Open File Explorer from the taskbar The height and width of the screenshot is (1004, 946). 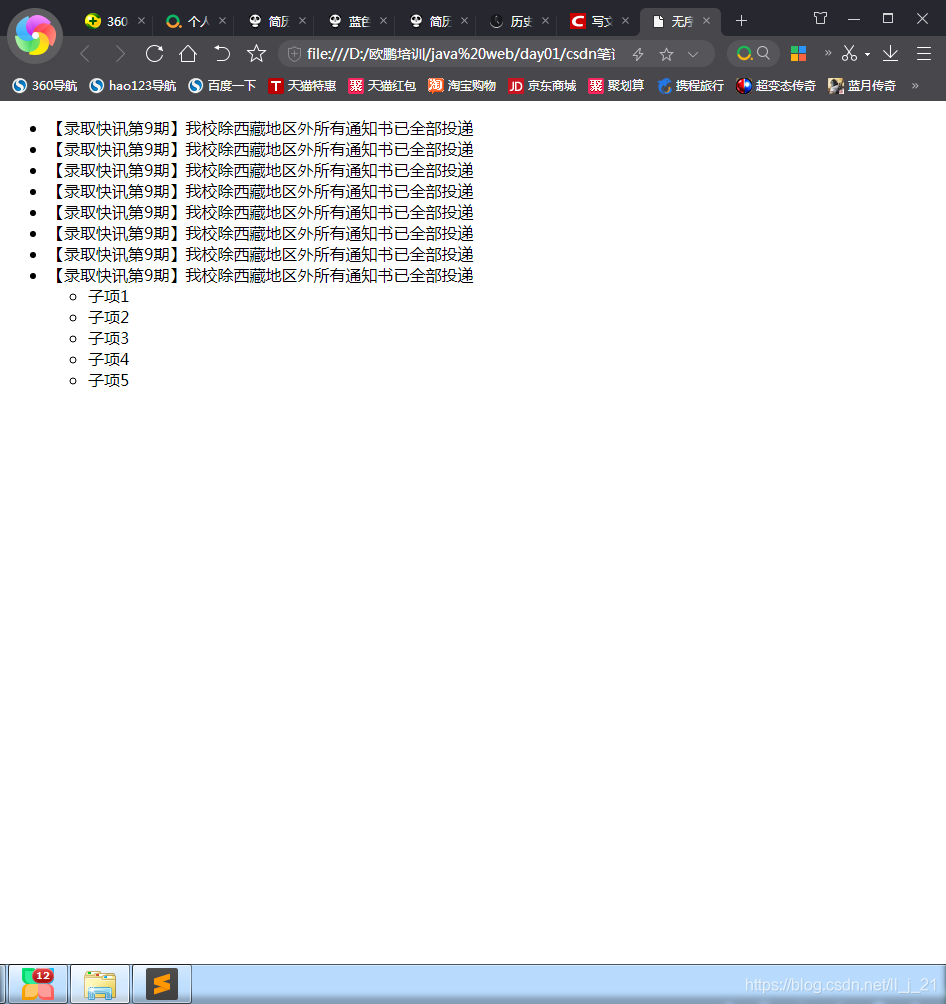(100, 984)
